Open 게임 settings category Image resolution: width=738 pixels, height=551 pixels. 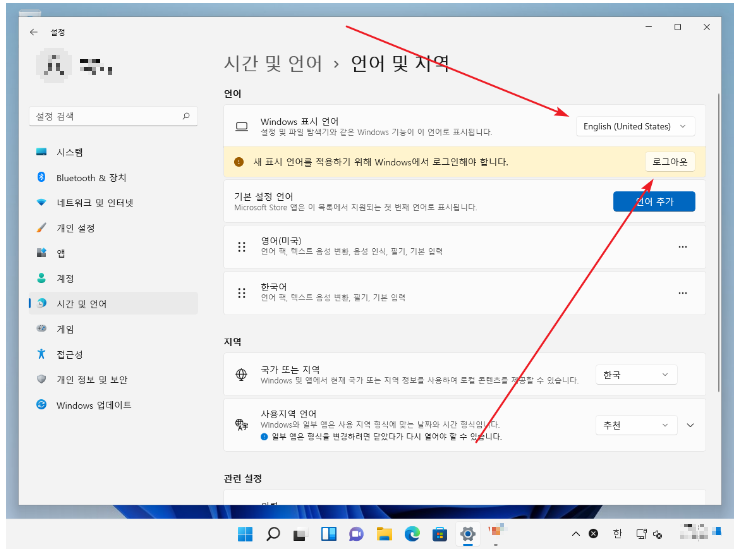coord(113,329)
